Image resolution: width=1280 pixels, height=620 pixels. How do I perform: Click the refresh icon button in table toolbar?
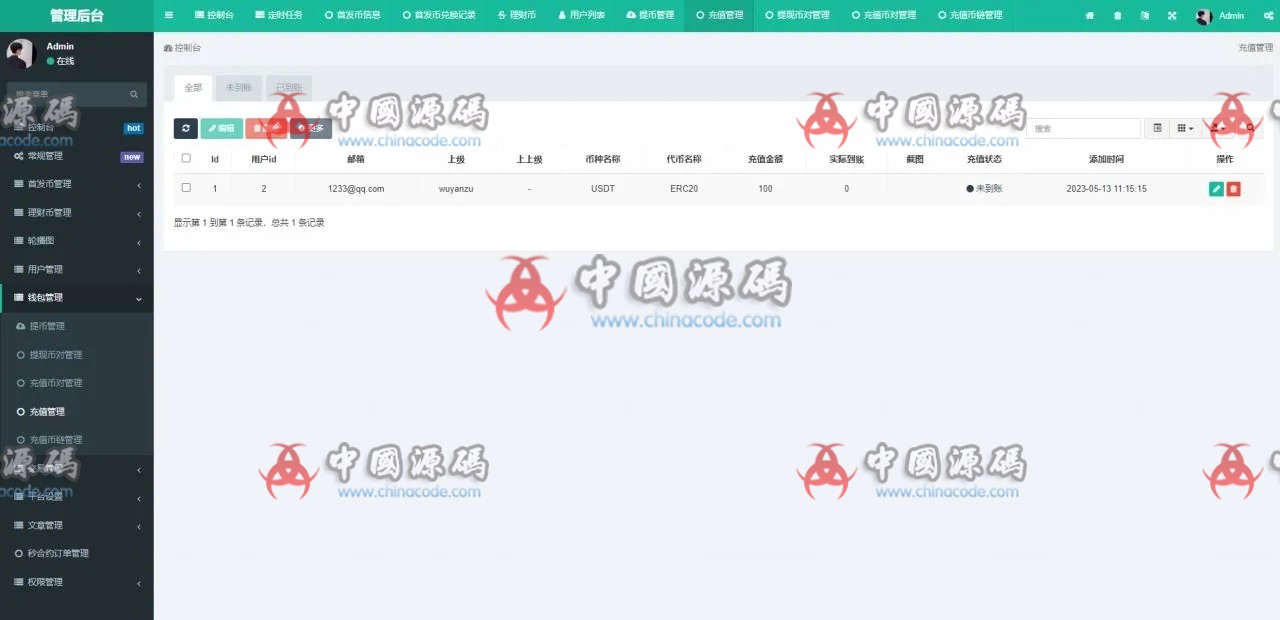point(185,128)
